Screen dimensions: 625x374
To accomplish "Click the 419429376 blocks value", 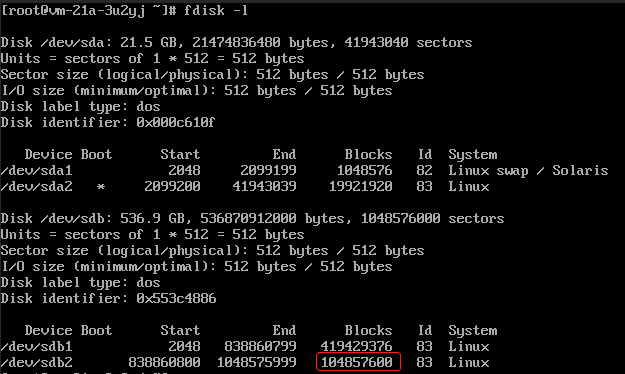I will [356, 346].
